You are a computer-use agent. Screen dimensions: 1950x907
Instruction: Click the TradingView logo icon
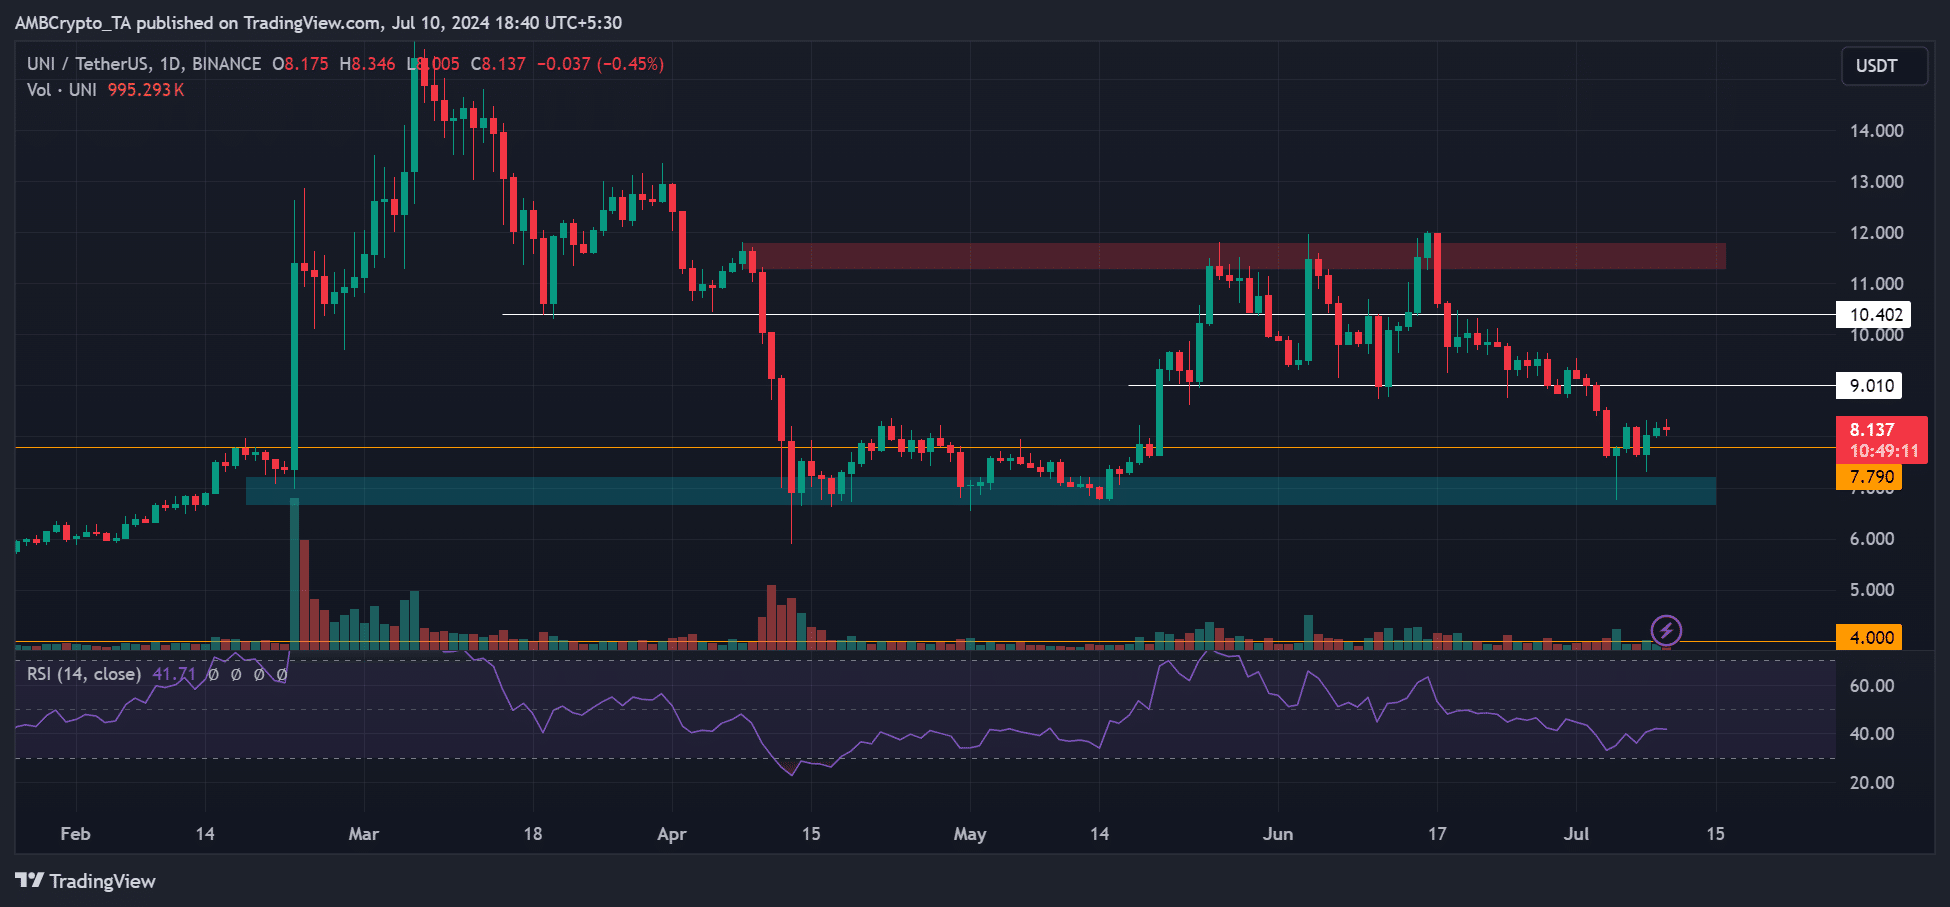tap(30, 880)
